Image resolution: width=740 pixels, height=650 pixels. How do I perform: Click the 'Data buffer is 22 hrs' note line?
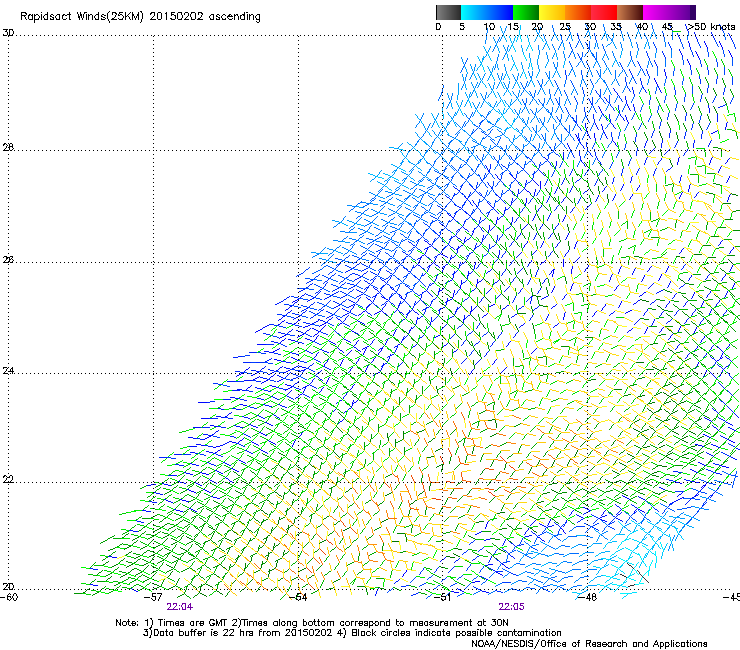point(352,633)
